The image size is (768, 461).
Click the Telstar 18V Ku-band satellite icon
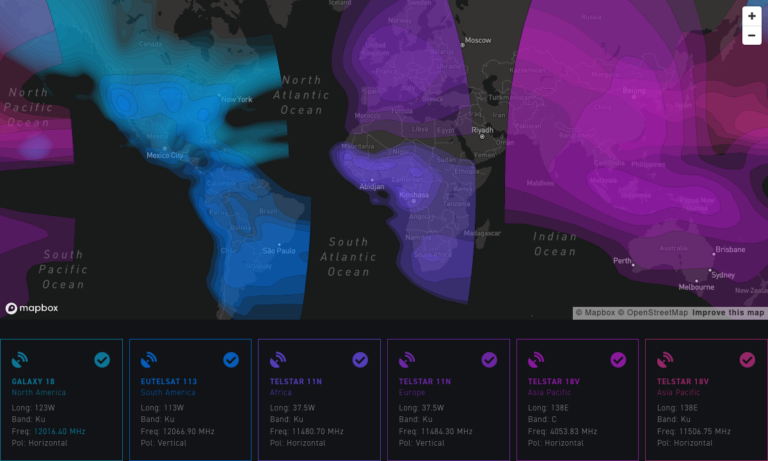pyautogui.click(x=664, y=360)
